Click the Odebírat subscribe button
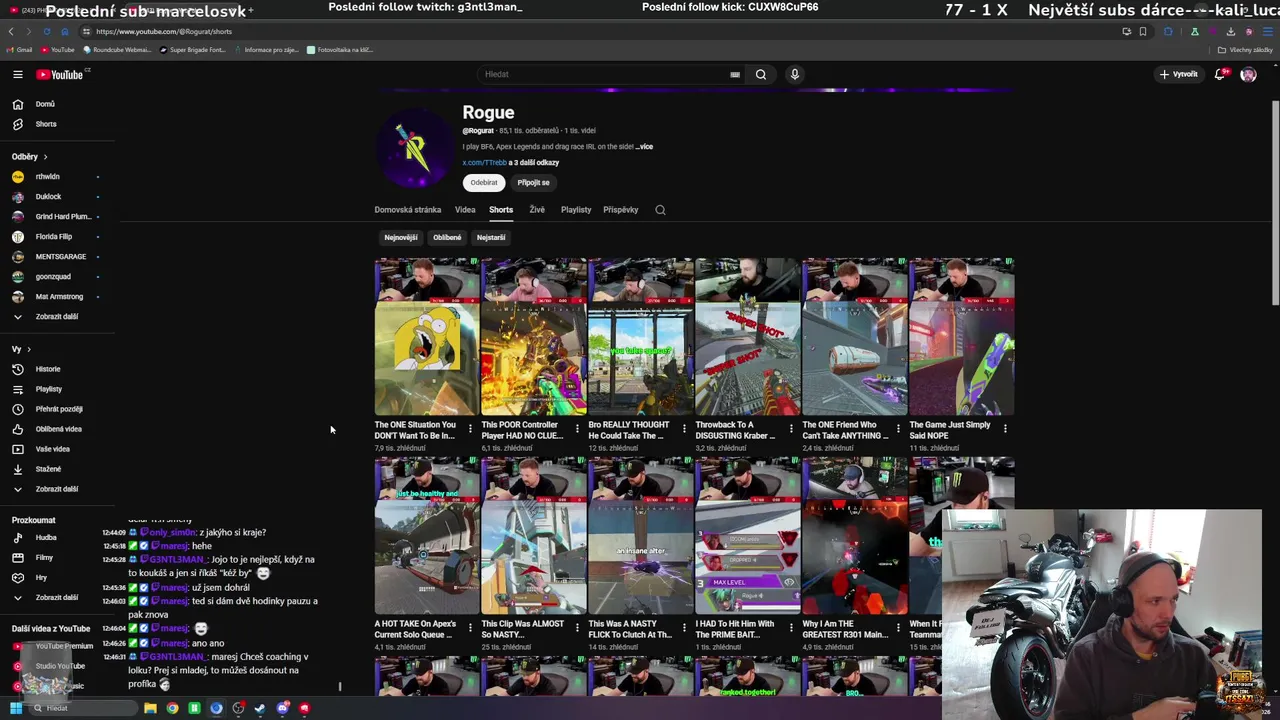 pyautogui.click(x=484, y=183)
